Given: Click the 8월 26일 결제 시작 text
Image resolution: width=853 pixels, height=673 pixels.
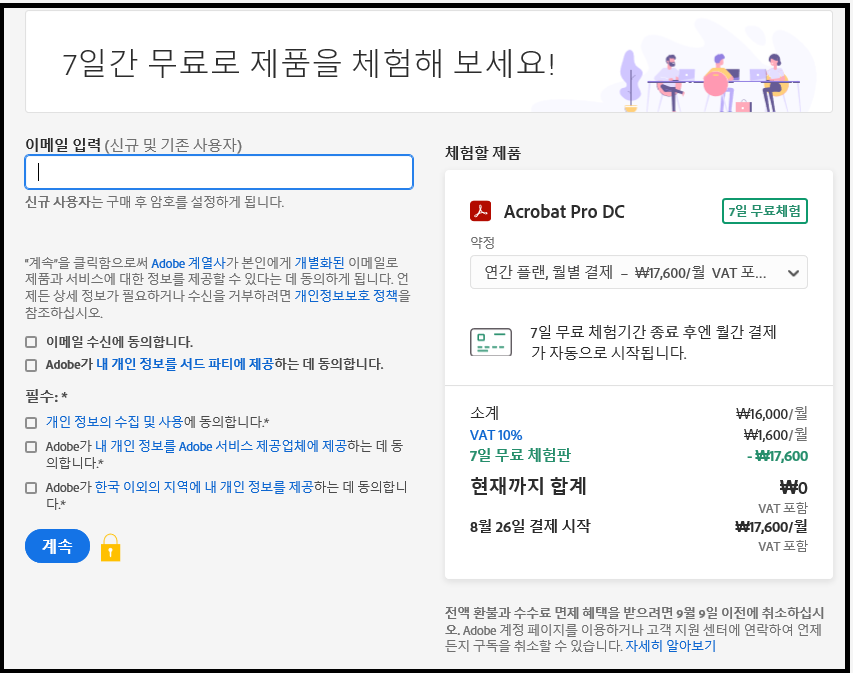Looking at the screenshot, I should (x=530, y=526).
